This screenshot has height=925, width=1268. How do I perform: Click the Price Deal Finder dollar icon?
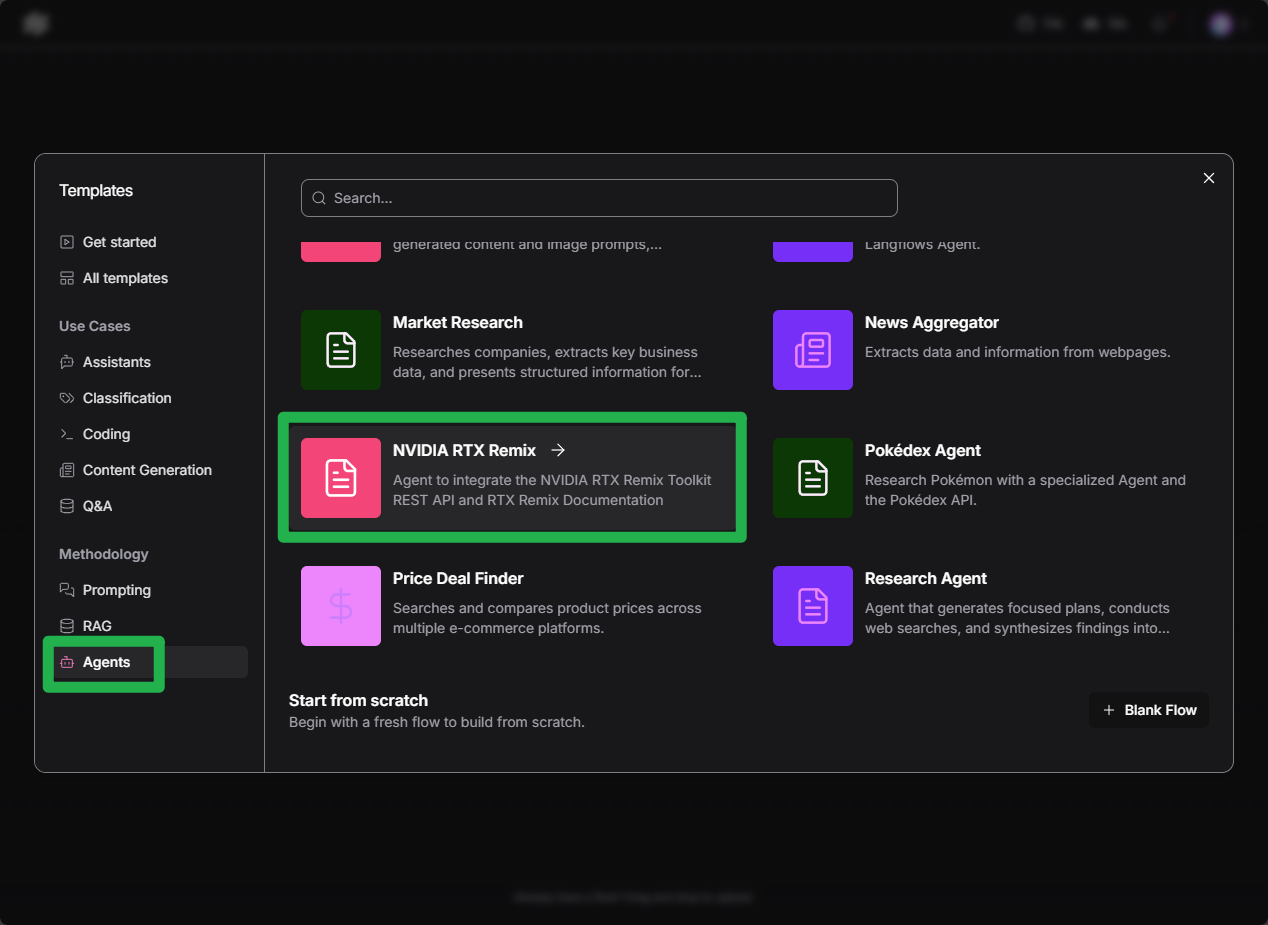(340, 606)
